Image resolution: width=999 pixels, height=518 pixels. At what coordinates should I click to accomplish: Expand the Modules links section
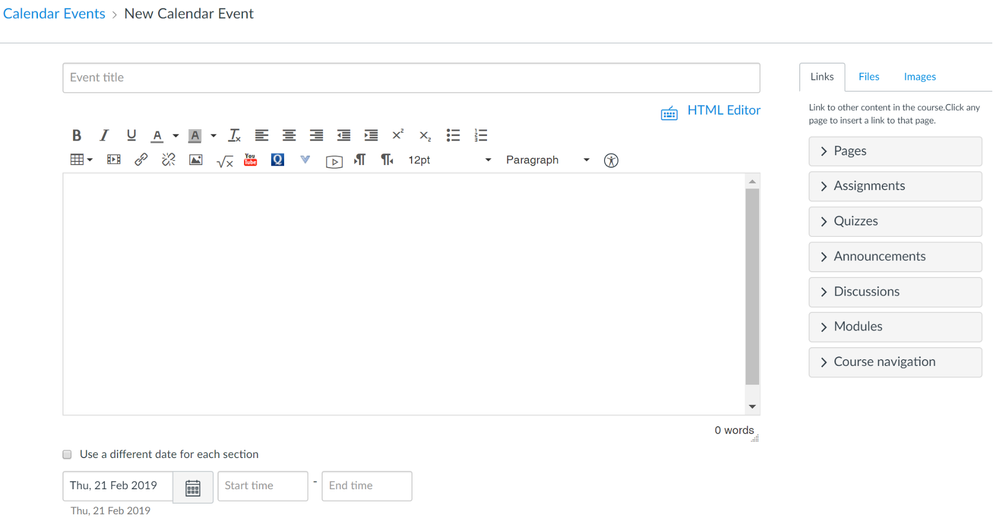[x=895, y=327]
